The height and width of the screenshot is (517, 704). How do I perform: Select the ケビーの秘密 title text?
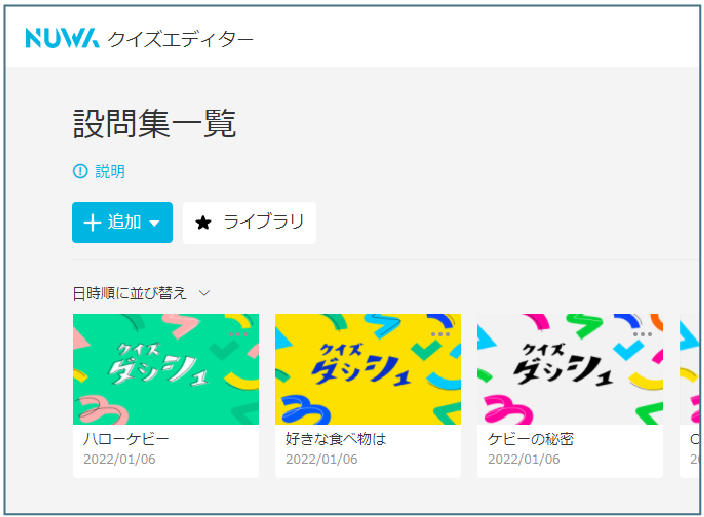(531, 438)
